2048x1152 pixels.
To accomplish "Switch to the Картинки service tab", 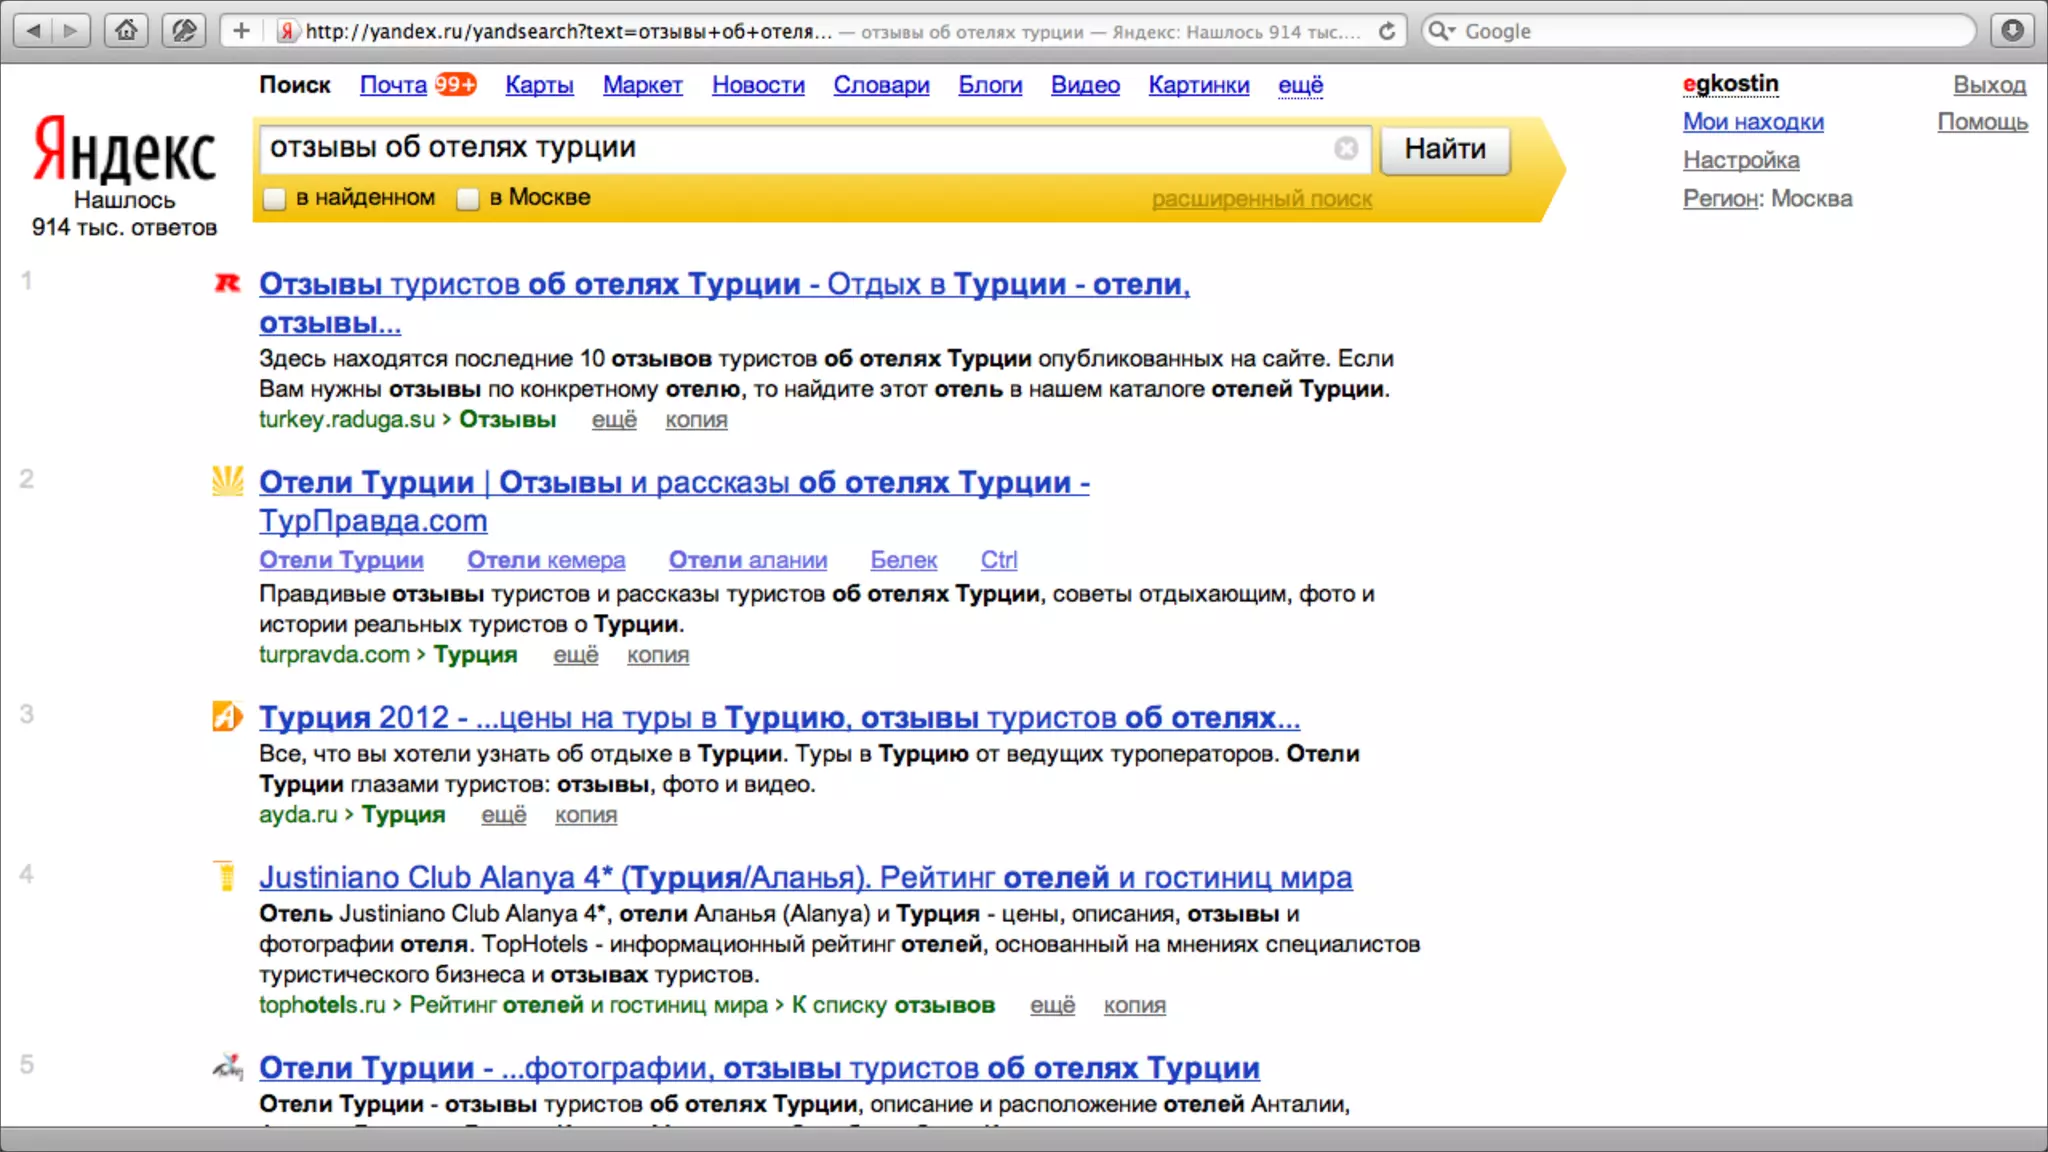I will coord(1198,86).
